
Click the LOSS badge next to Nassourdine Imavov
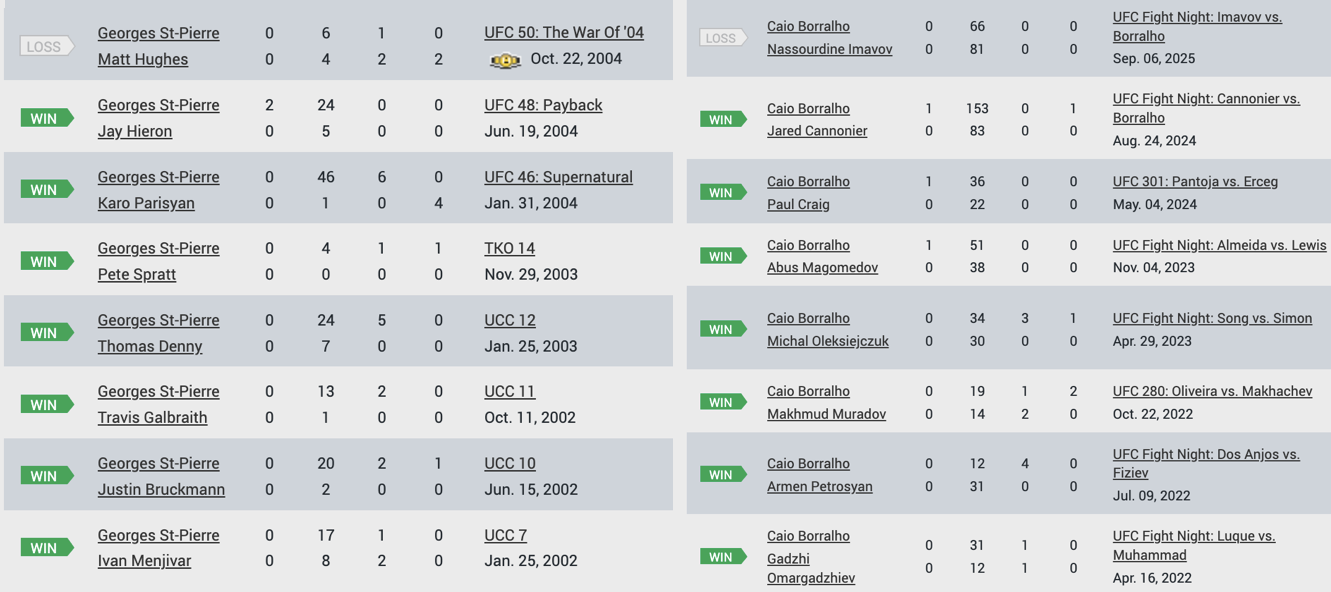[723, 38]
